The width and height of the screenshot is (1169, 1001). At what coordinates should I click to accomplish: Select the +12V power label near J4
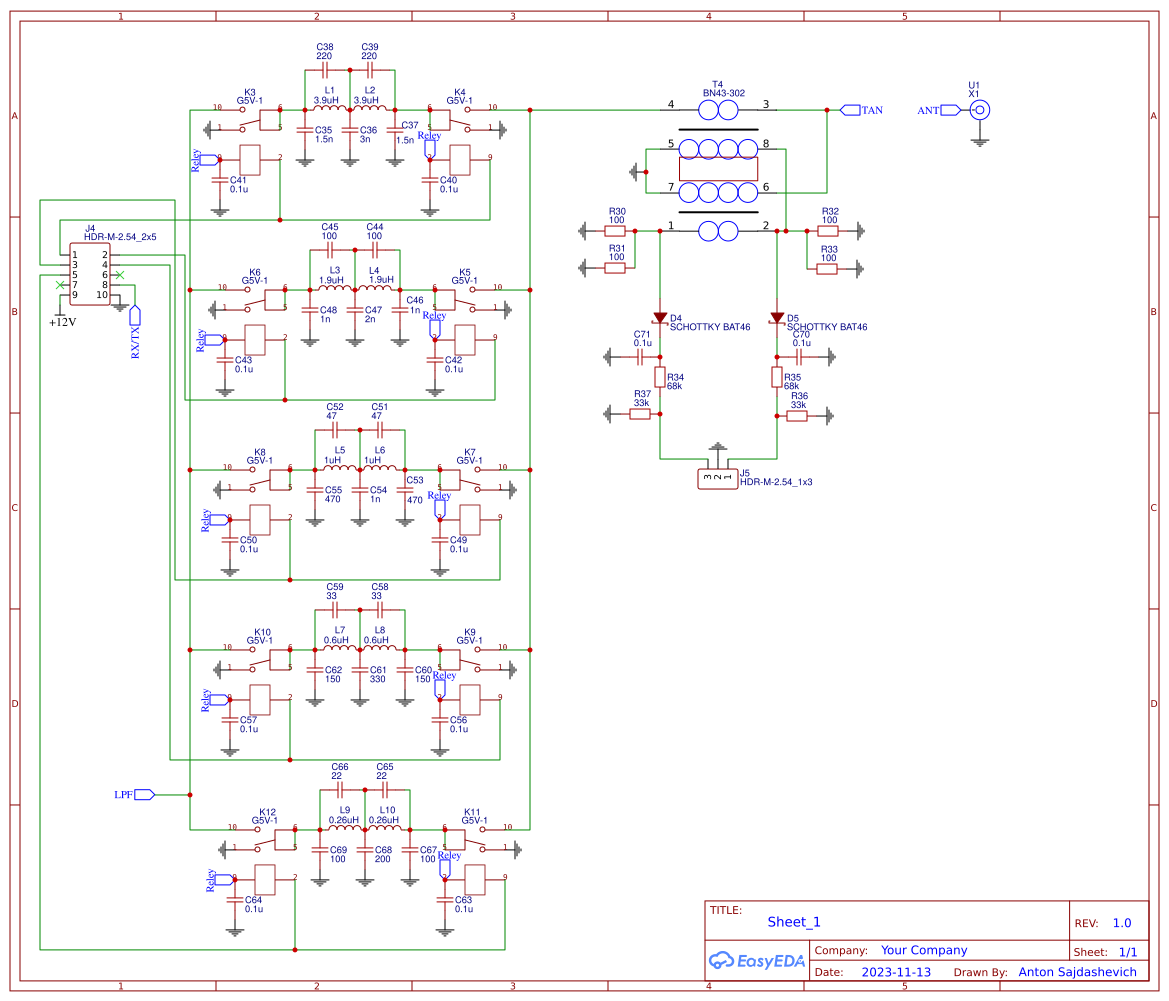coord(62,322)
